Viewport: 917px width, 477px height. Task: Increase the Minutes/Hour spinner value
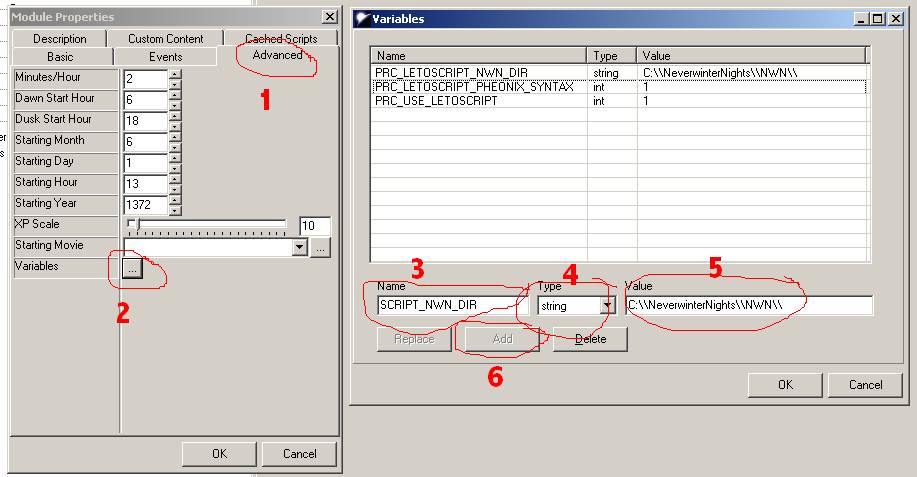[x=175, y=73]
